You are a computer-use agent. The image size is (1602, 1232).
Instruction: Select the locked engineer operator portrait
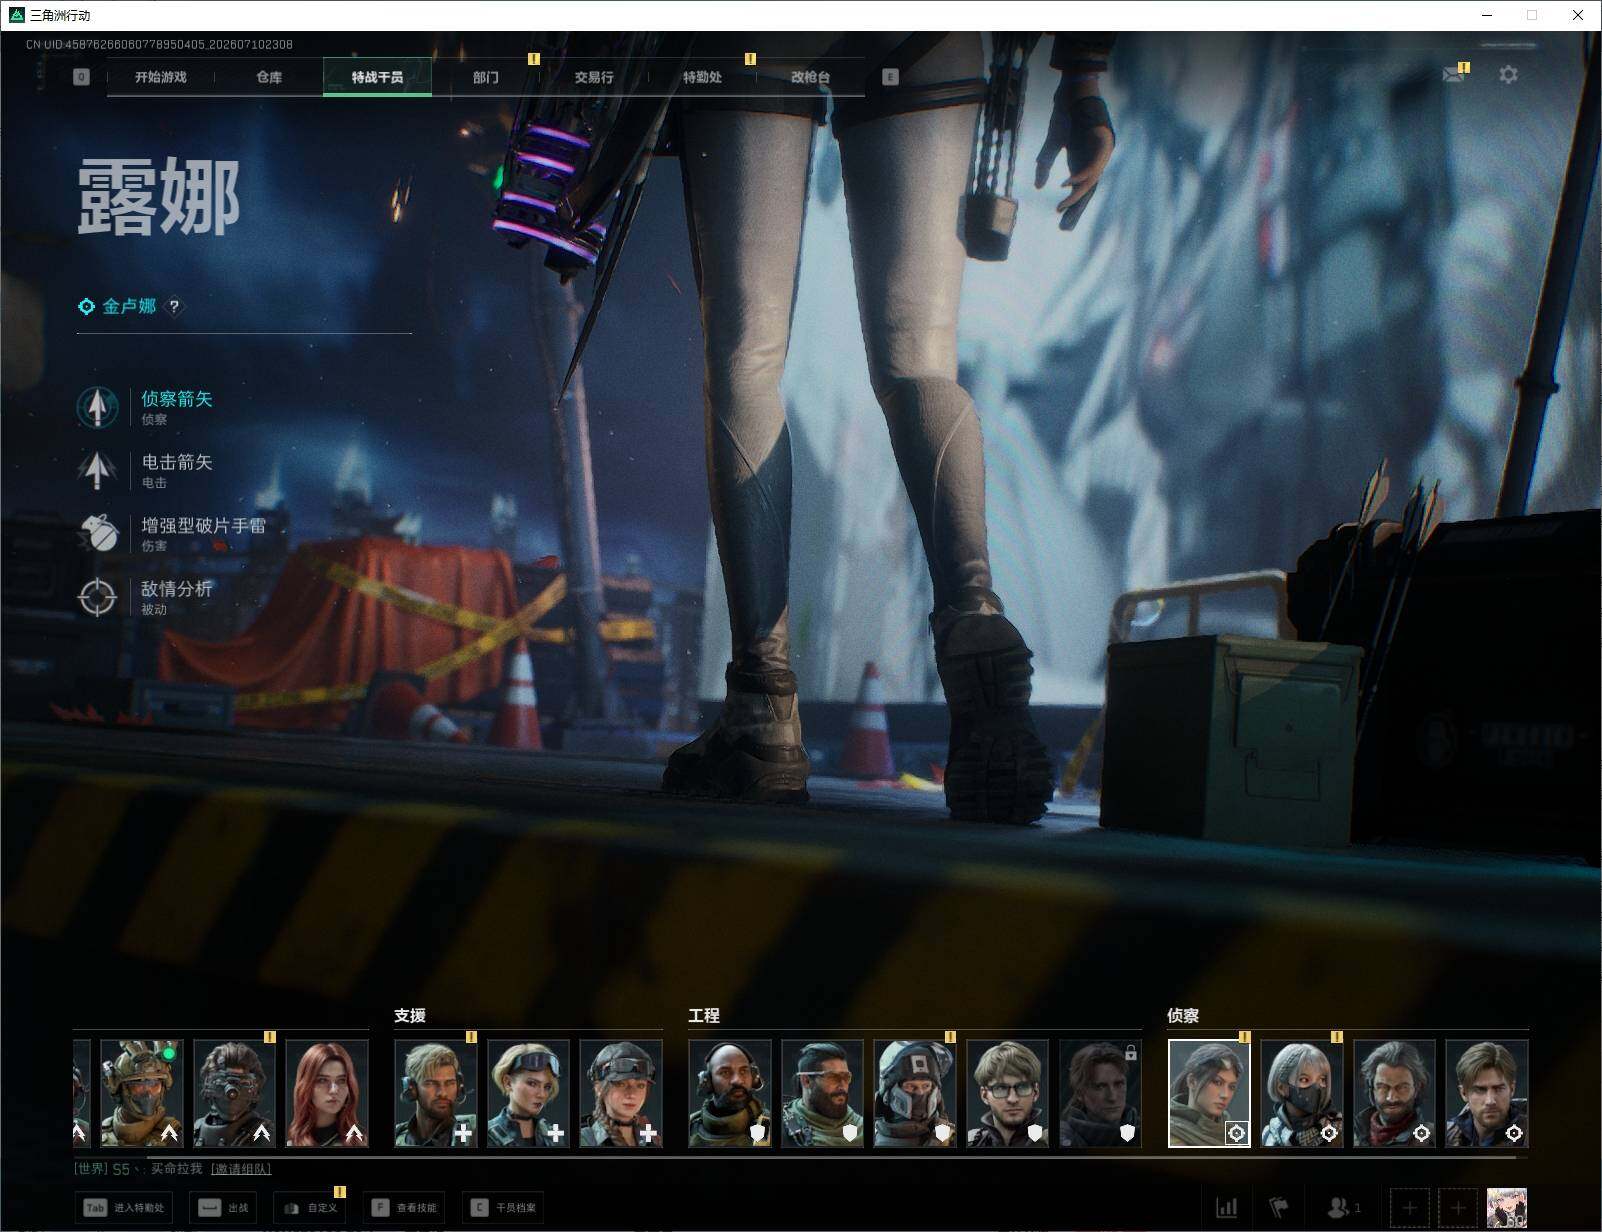click(1100, 1093)
